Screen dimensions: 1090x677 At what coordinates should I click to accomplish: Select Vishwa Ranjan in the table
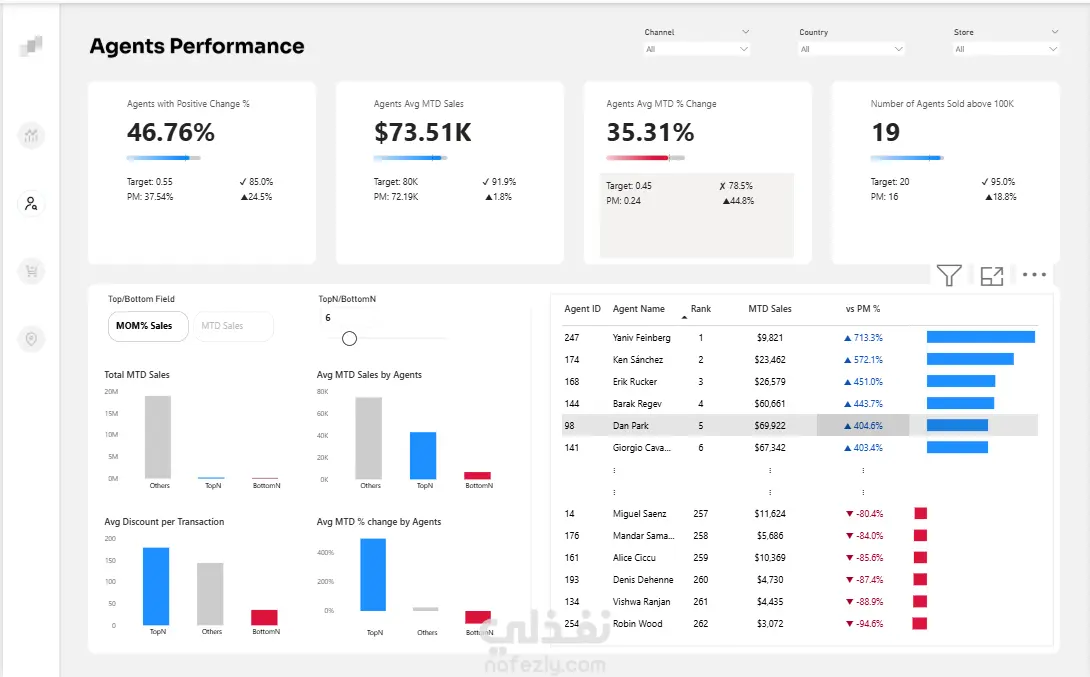coord(642,602)
